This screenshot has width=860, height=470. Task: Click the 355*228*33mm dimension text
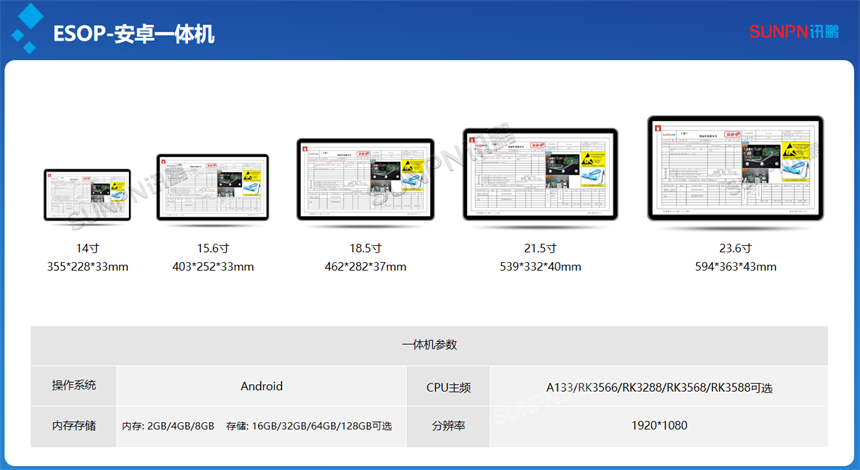point(87,267)
